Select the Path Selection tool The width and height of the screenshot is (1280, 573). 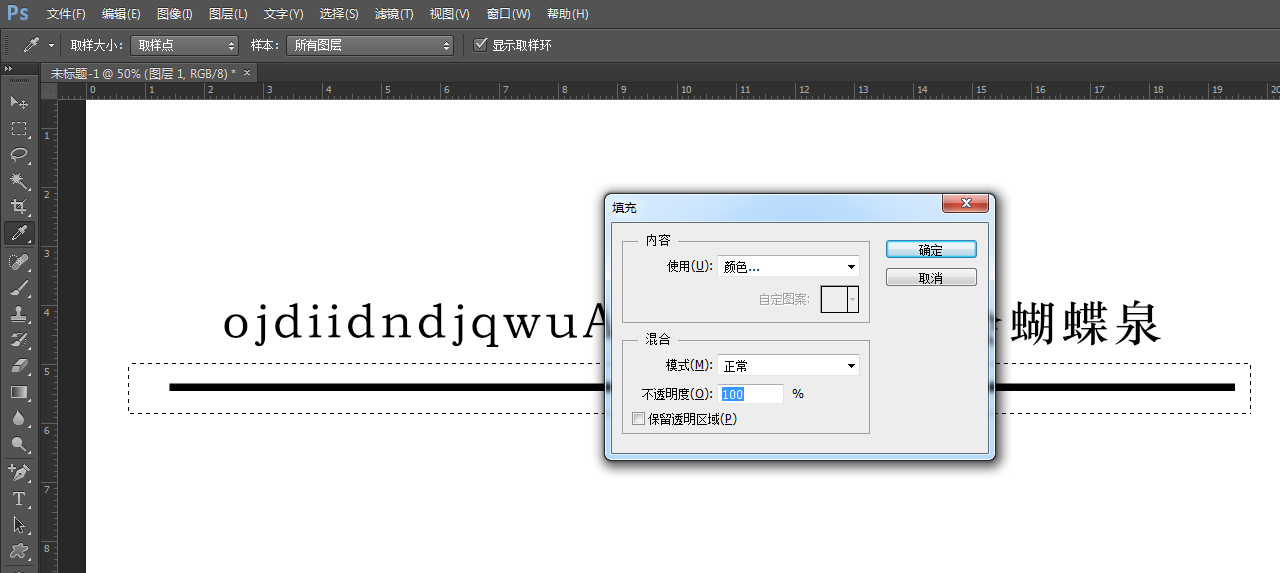[19, 524]
